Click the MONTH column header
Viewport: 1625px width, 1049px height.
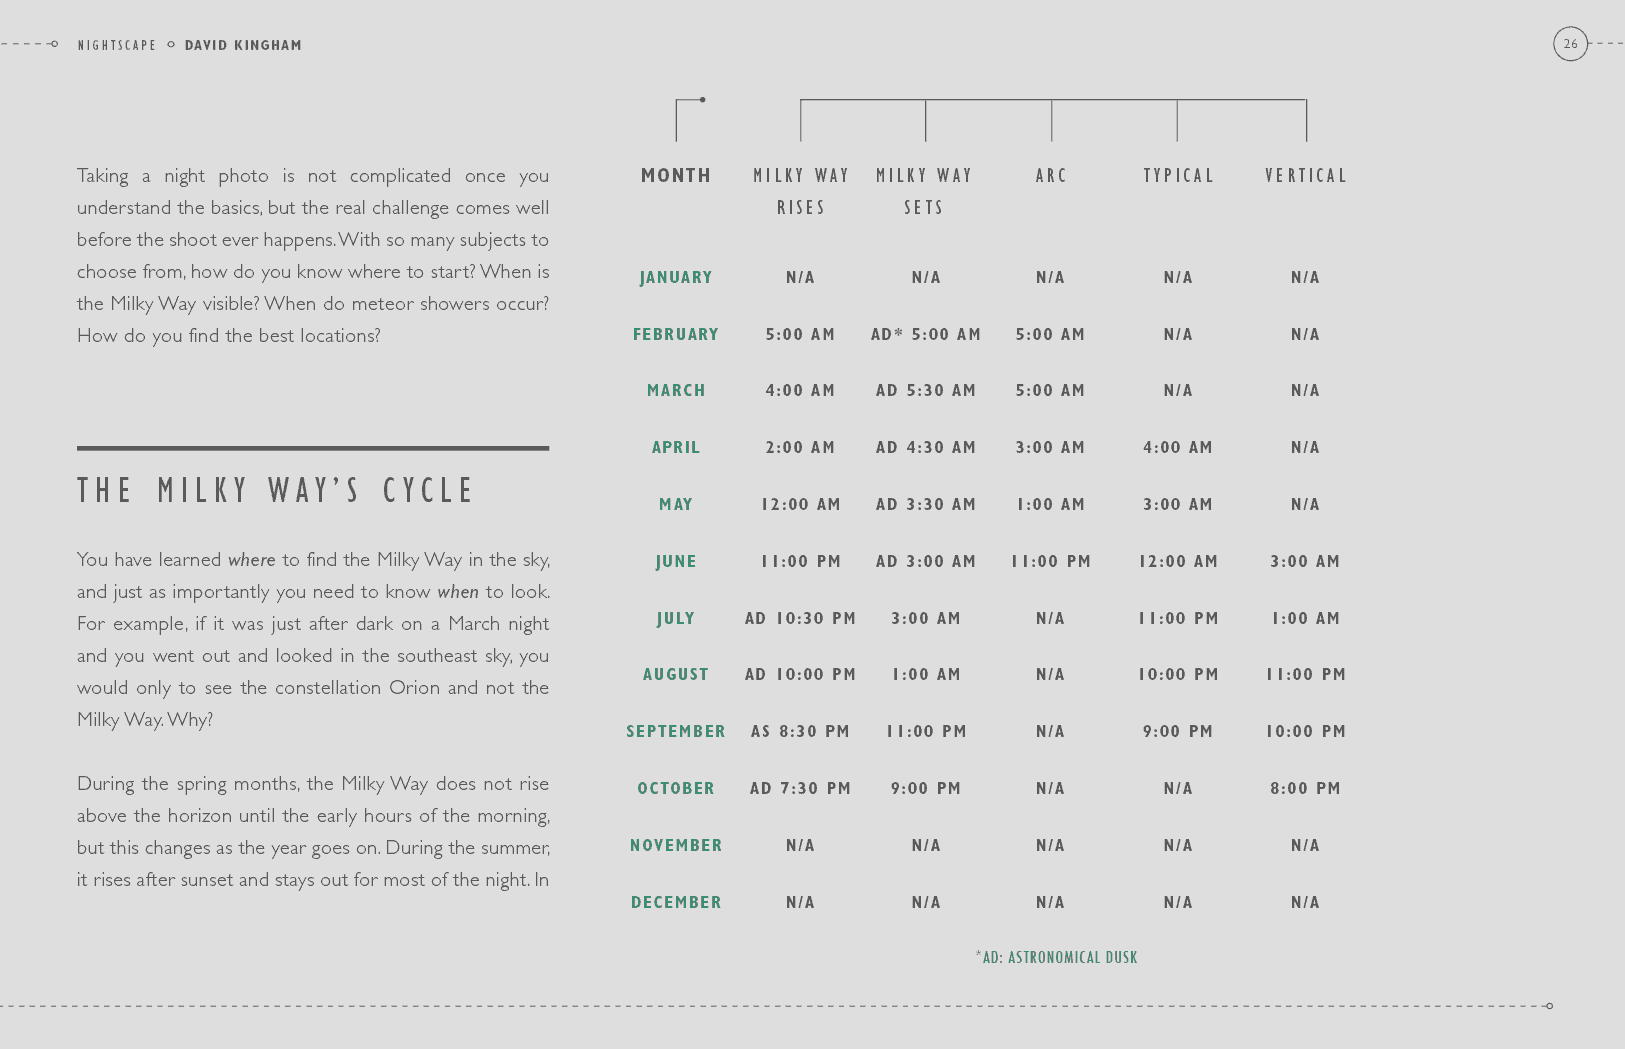click(x=676, y=176)
